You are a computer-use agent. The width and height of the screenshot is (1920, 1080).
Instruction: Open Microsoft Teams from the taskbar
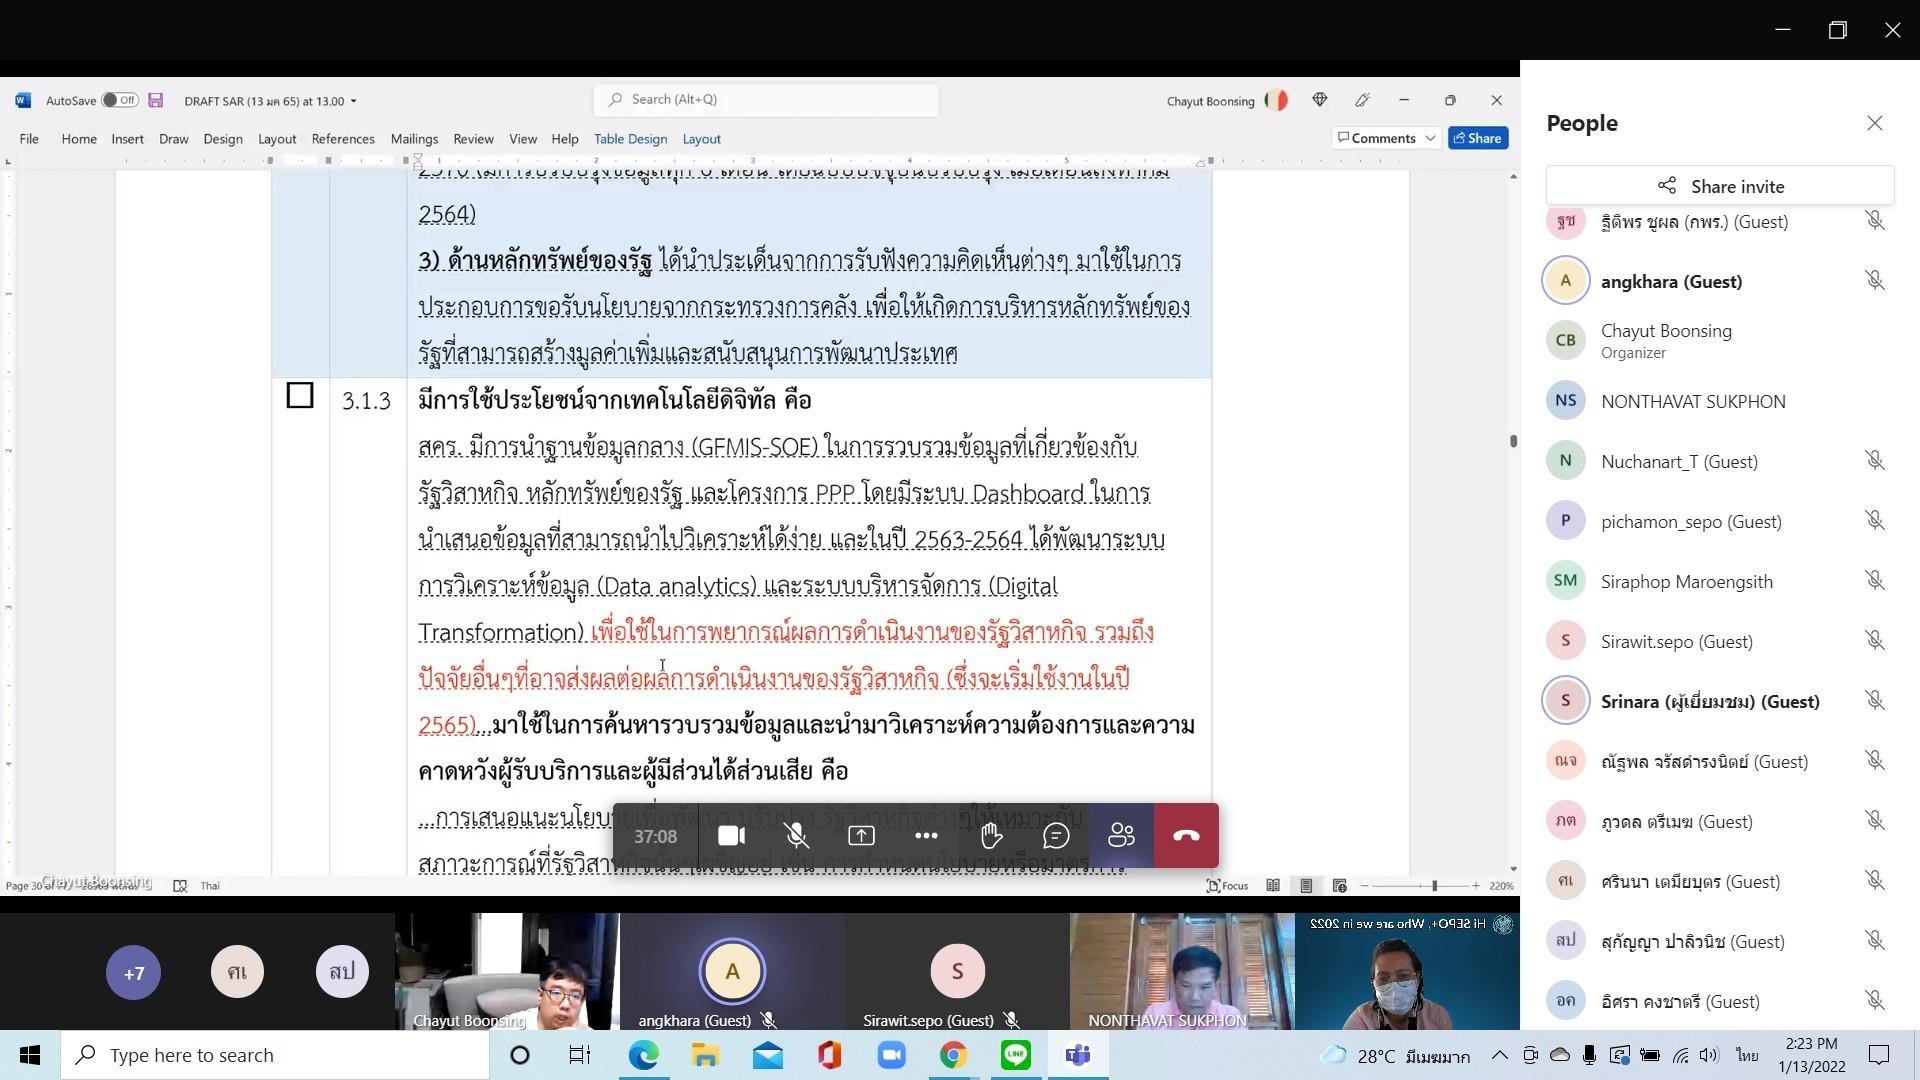click(1077, 1055)
